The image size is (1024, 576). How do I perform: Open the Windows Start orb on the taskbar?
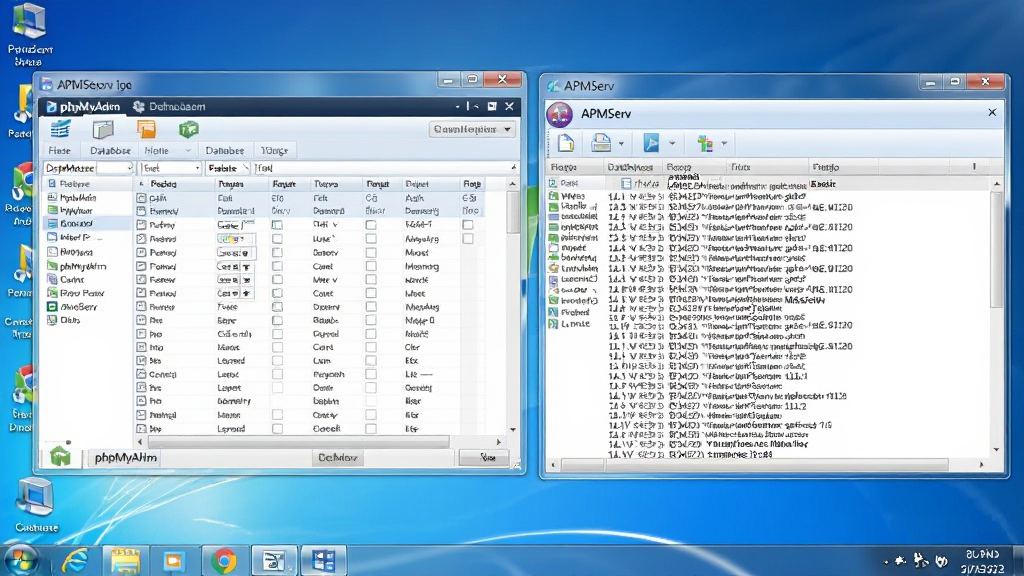click(x=21, y=560)
